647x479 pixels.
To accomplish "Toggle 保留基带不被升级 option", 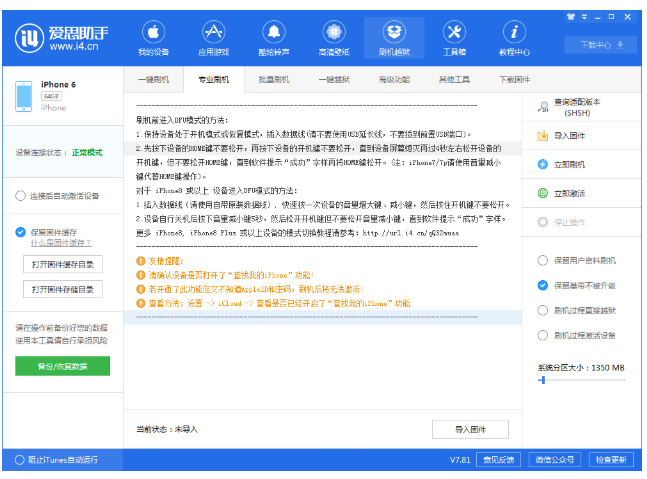I will [x=543, y=285].
